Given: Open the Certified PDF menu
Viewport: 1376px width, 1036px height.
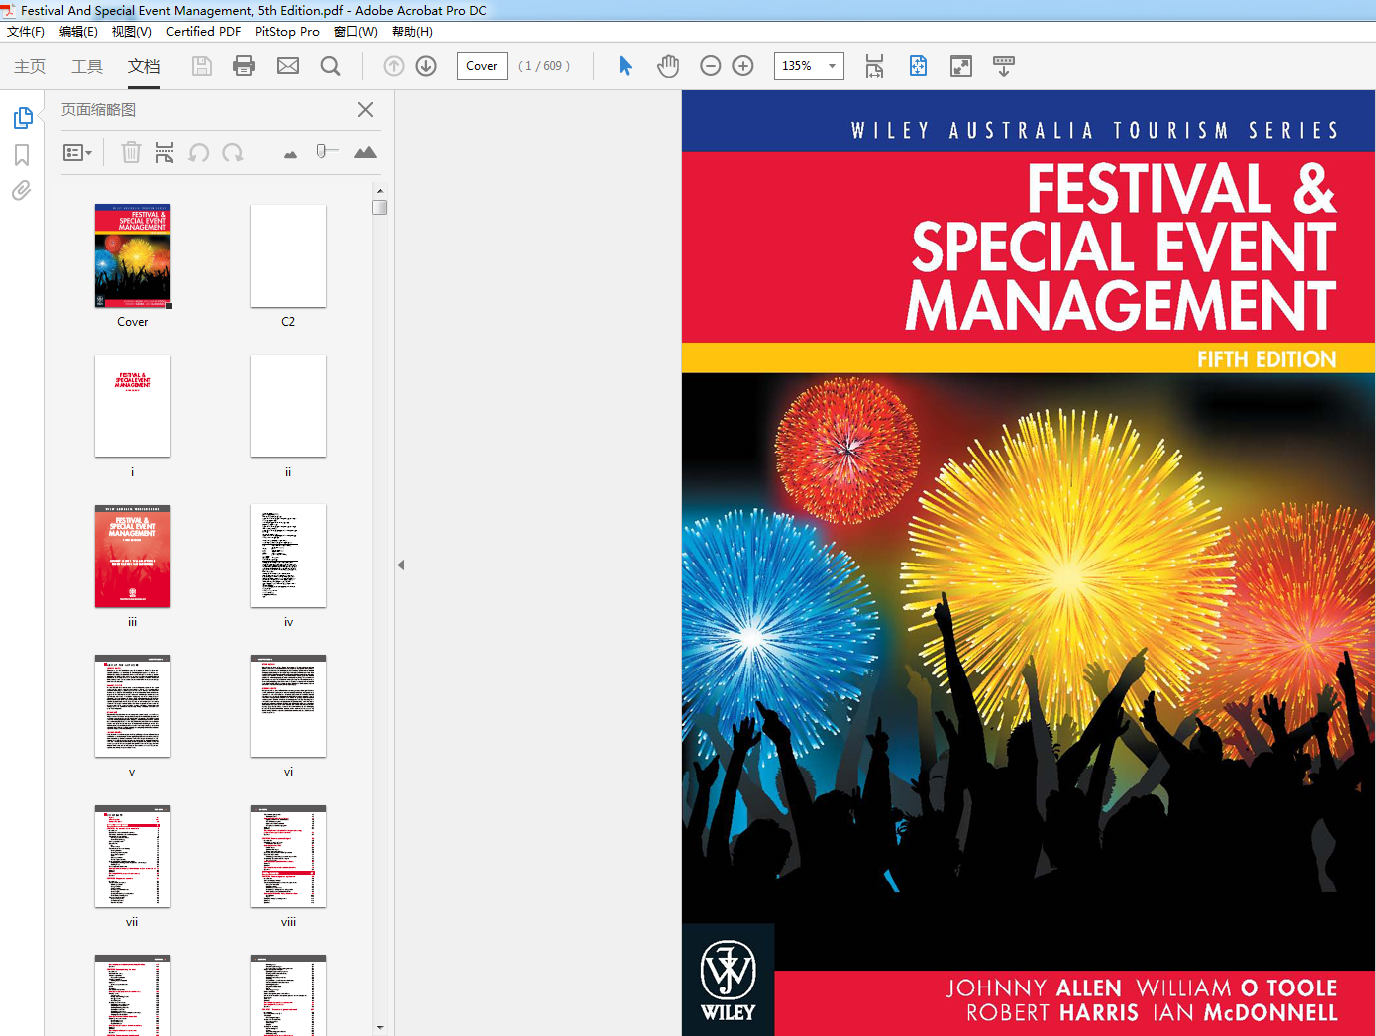Looking at the screenshot, I should tap(203, 32).
